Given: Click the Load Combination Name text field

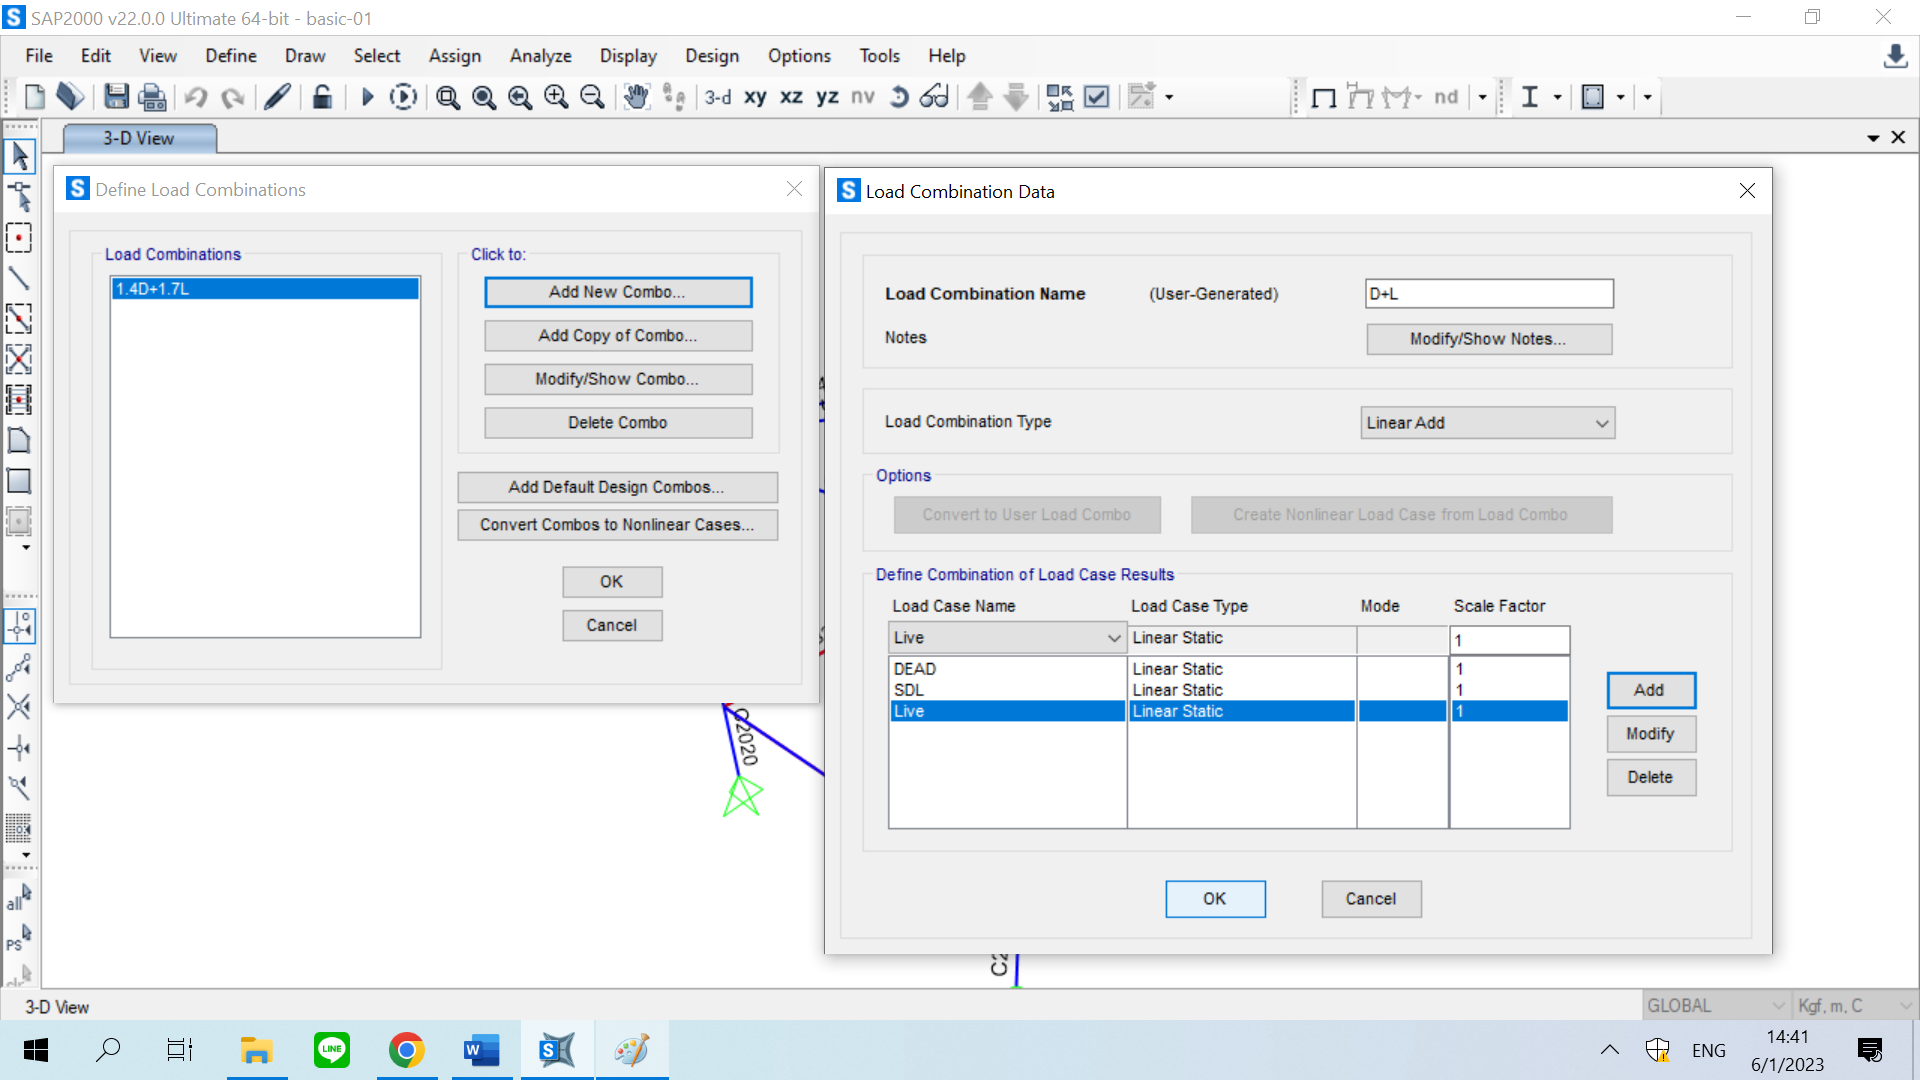Looking at the screenshot, I should (1488, 294).
